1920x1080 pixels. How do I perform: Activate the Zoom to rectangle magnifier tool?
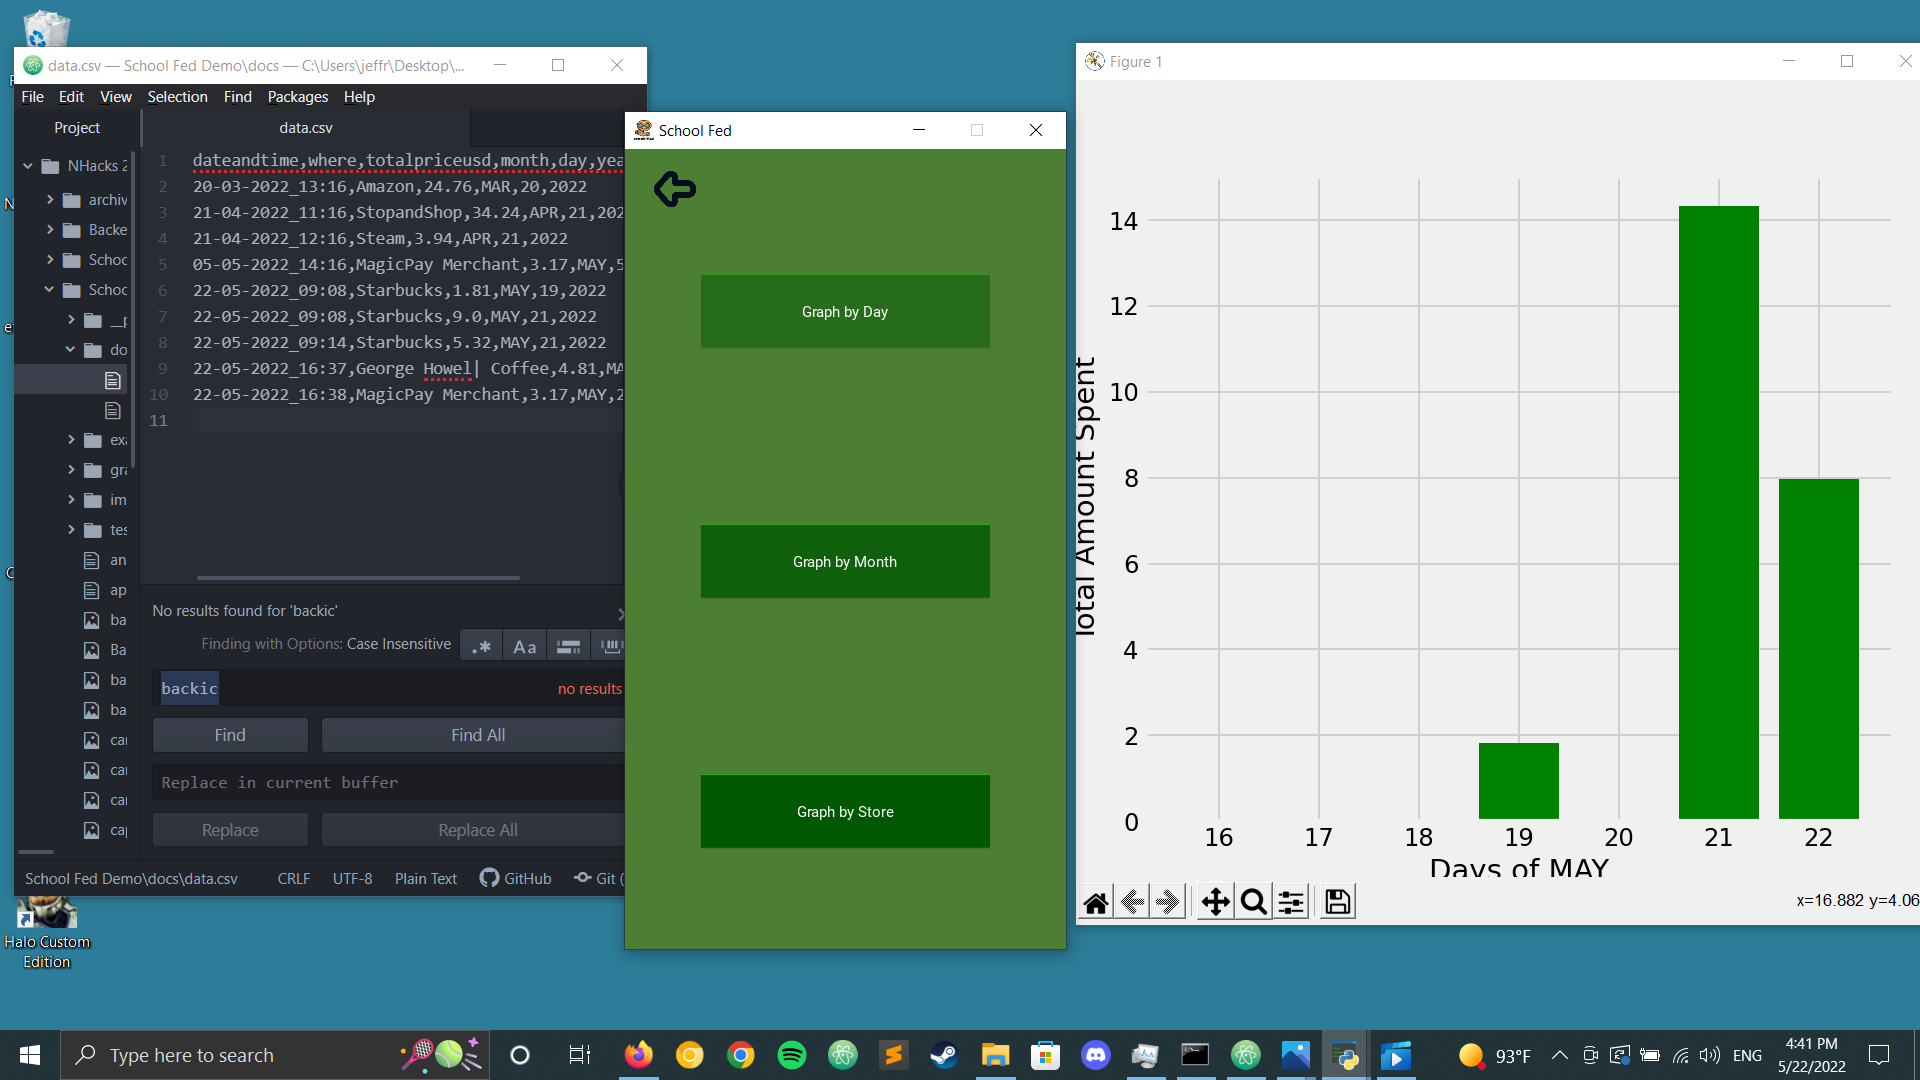1253,902
